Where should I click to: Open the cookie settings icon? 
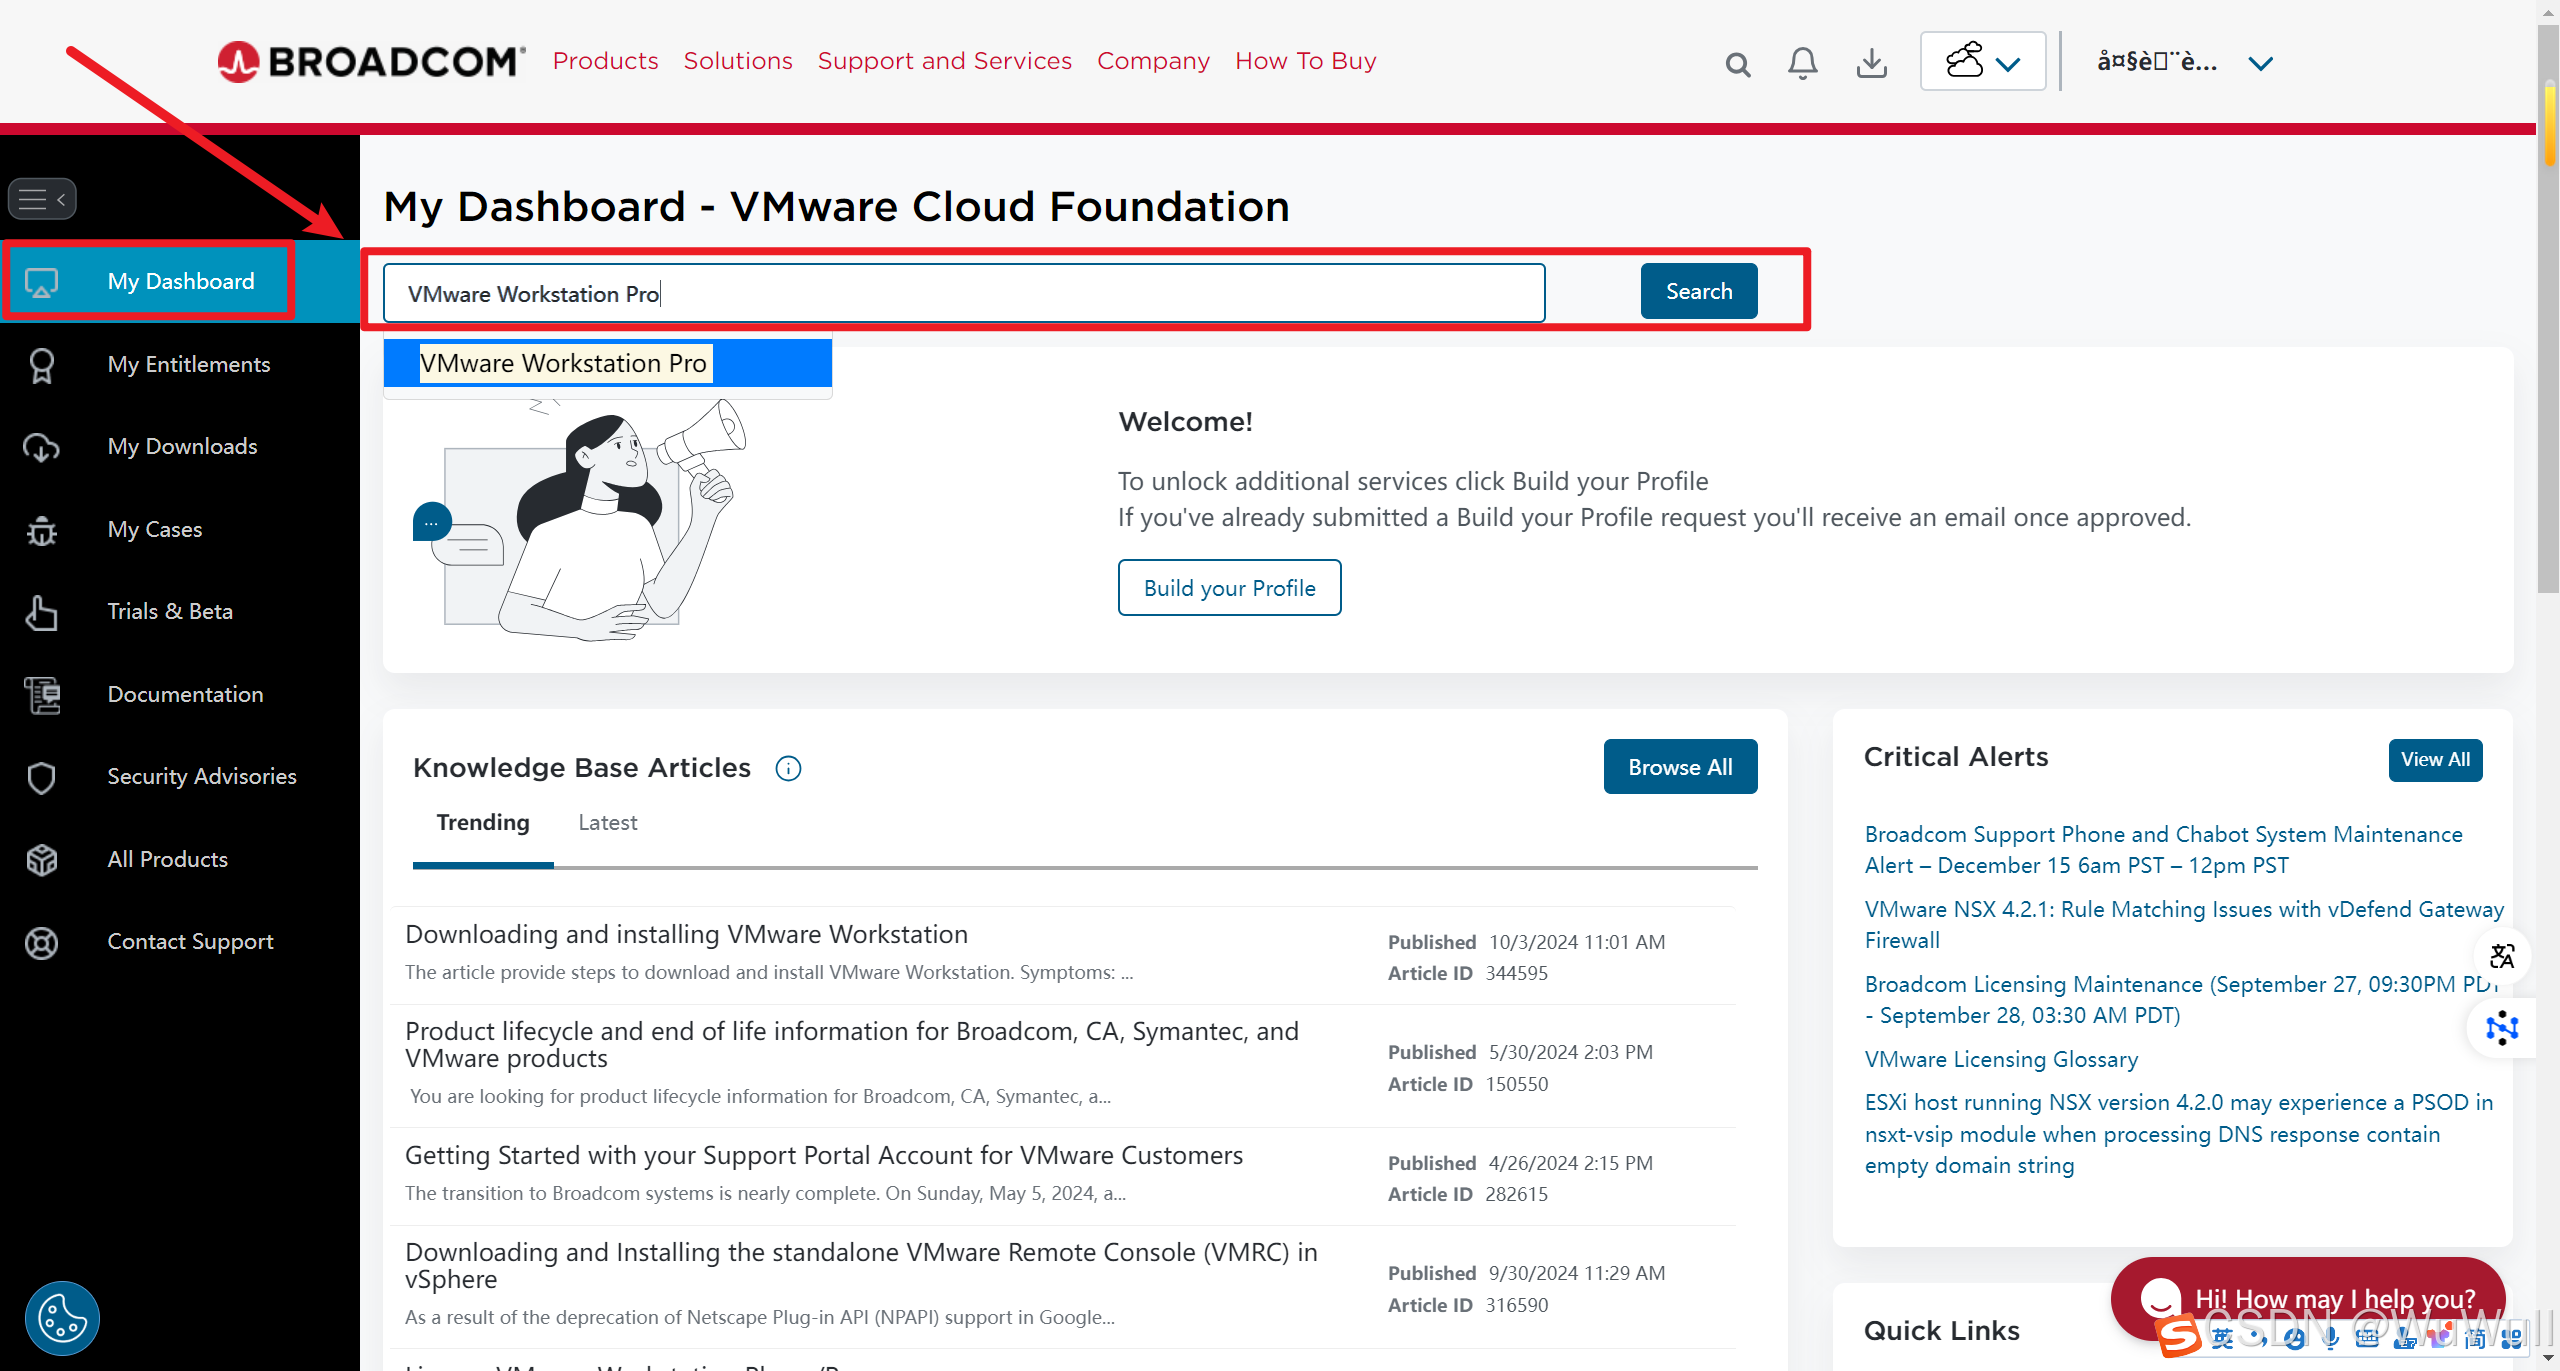tap(62, 1317)
